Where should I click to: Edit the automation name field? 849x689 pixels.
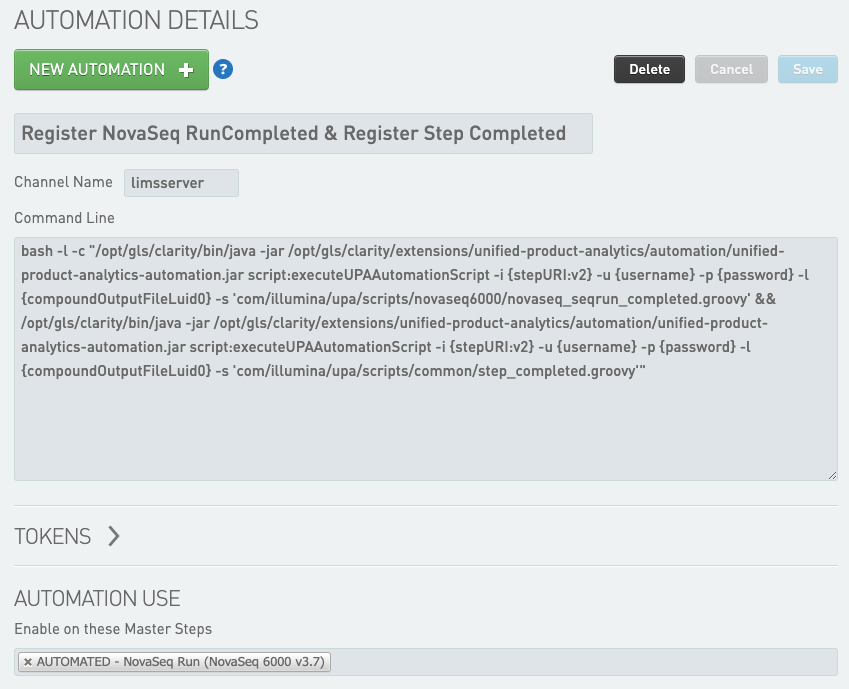(303, 133)
